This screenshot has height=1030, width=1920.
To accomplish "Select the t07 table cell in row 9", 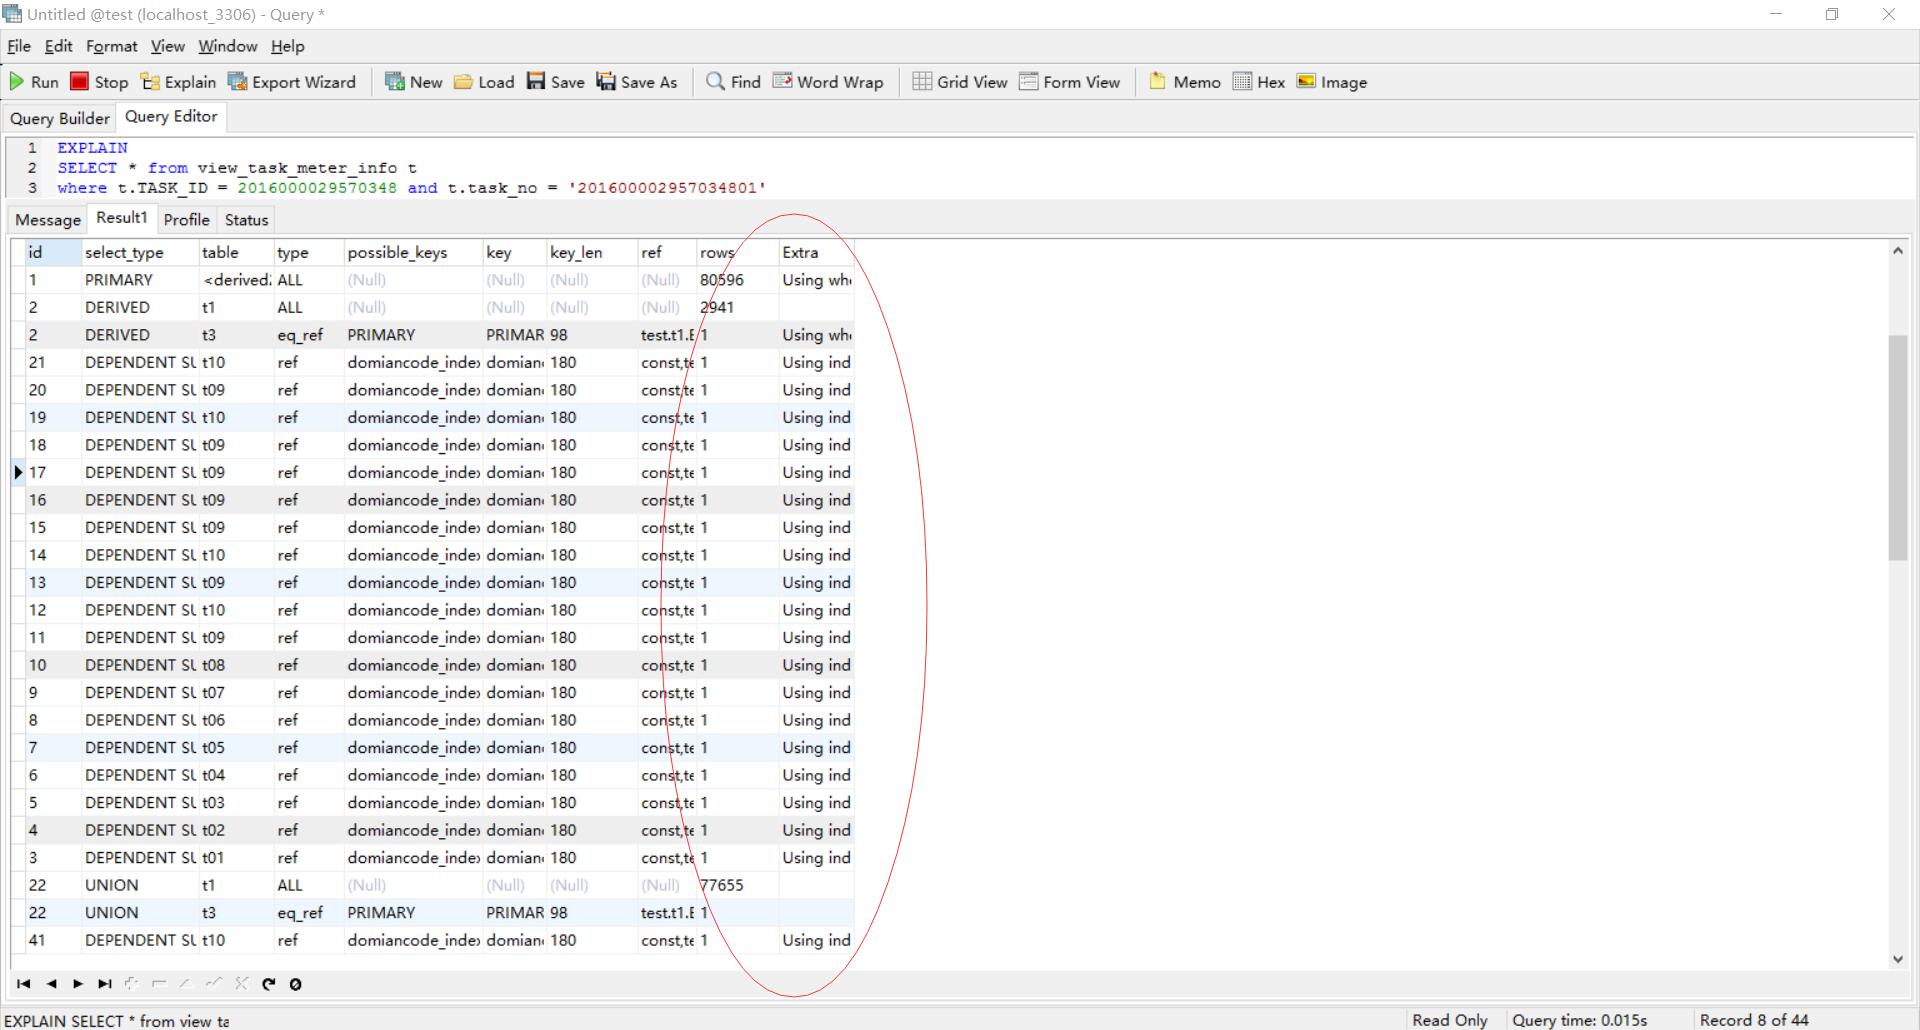I will pyautogui.click(x=236, y=692).
